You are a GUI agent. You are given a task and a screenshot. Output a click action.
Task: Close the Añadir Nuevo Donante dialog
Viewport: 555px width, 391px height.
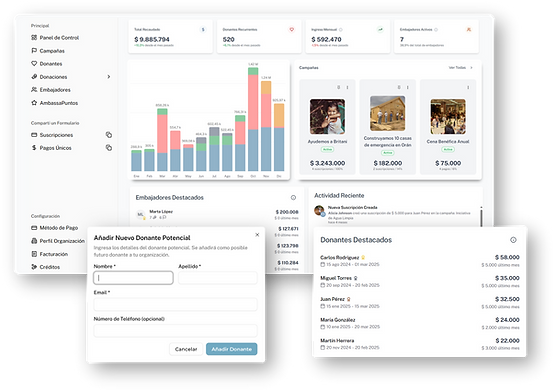[x=257, y=235]
